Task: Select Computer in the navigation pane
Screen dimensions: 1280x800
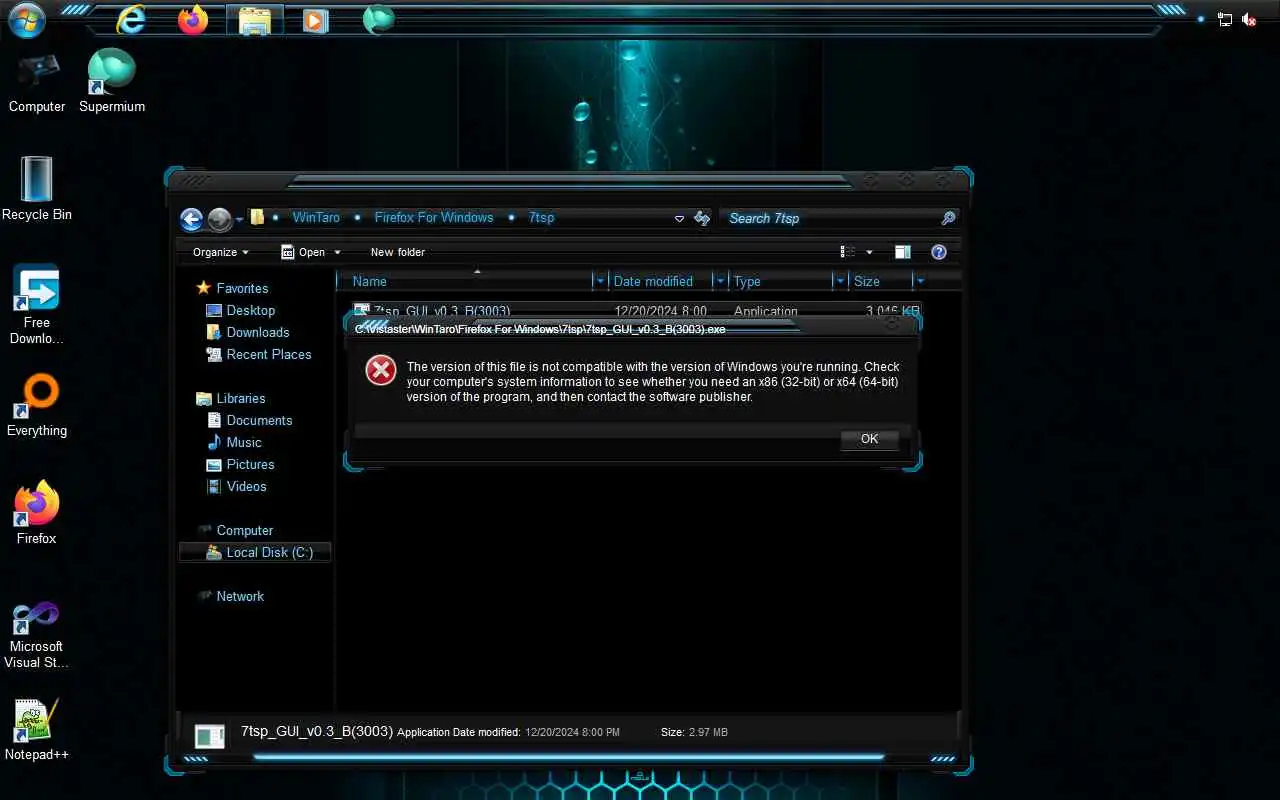Action: pyautogui.click(x=244, y=530)
